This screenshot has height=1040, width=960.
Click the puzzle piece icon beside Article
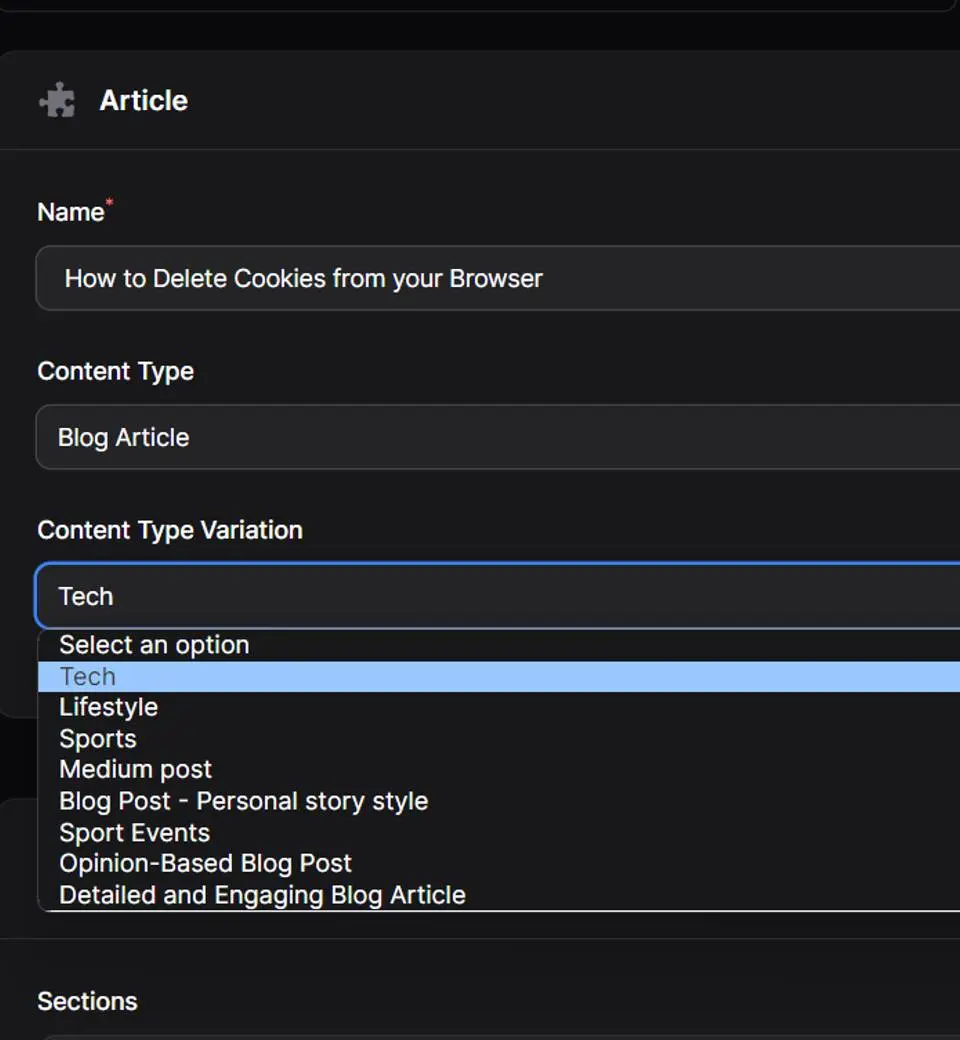(57, 101)
